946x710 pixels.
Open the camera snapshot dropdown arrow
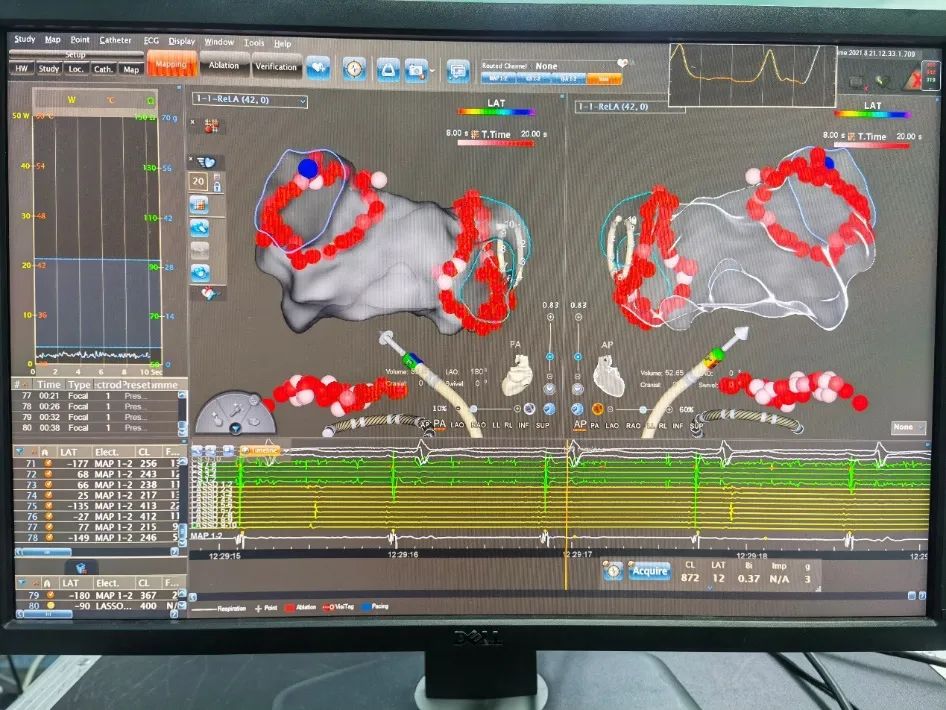[x=432, y=71]
